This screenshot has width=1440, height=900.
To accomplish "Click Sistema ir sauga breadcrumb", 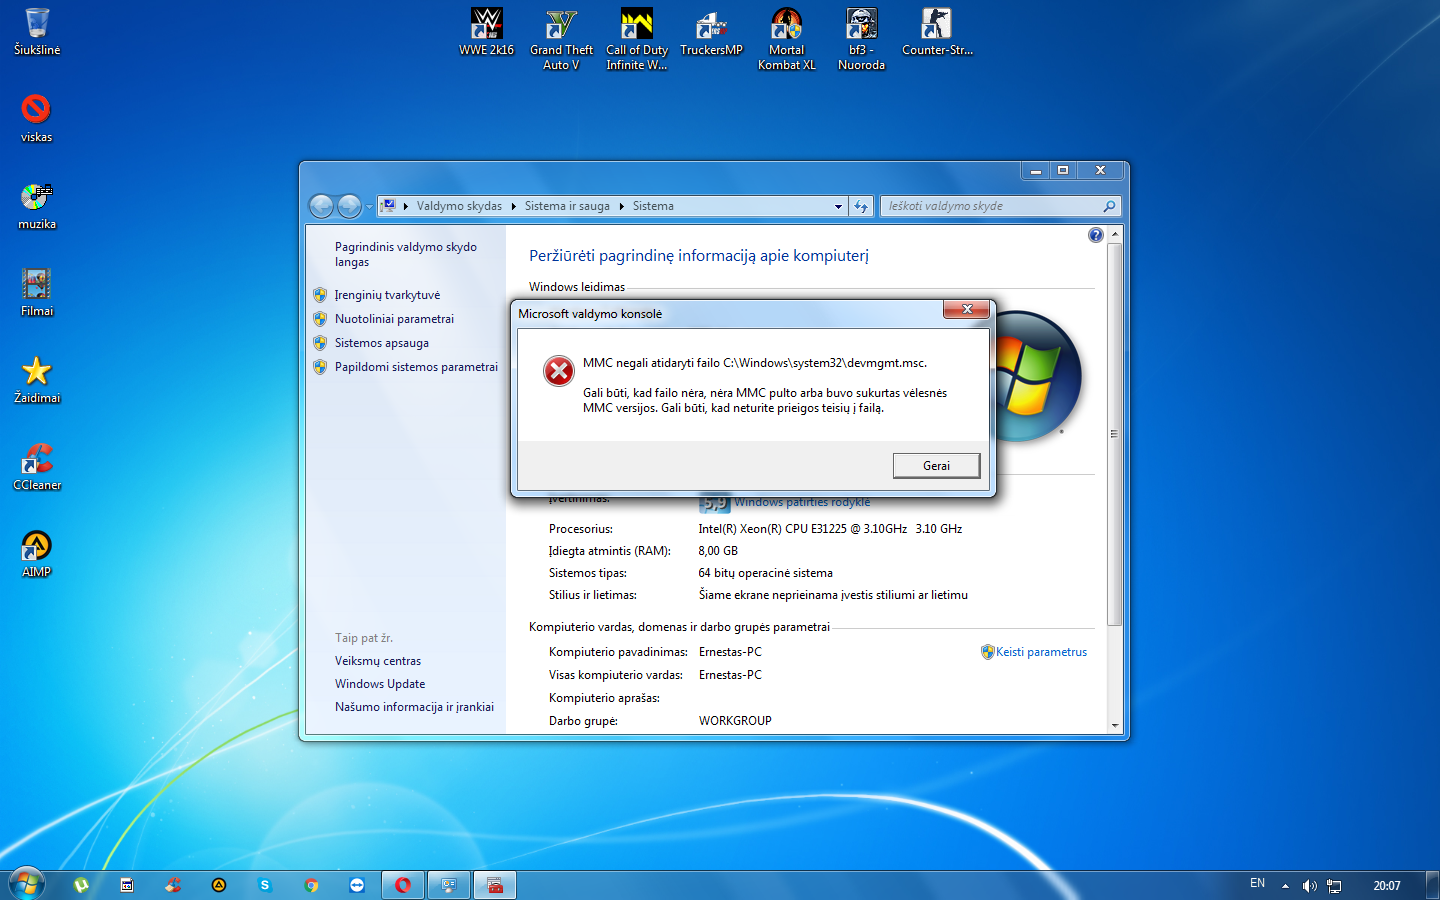I will click(x=567, y=206).
